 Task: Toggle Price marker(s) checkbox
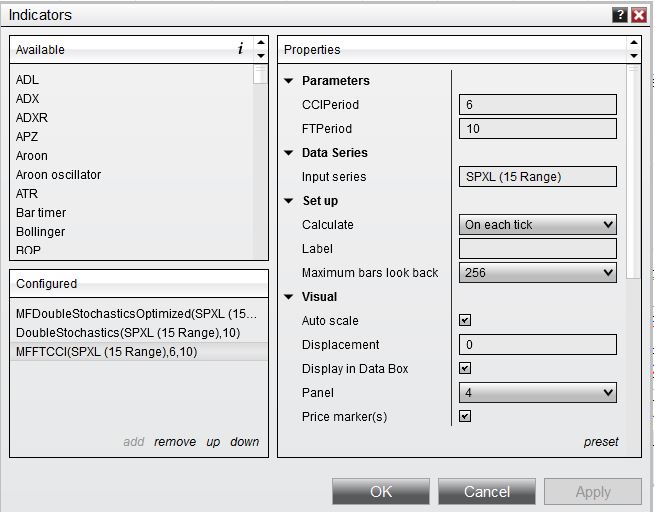(x=465, y=416)
